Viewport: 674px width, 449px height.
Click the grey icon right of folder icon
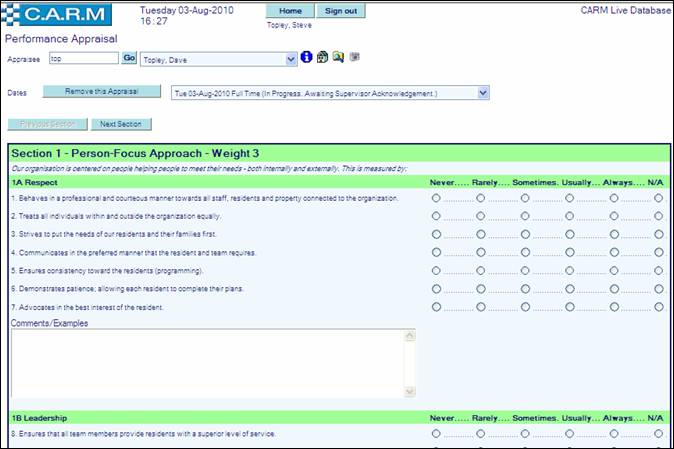pyautogui.click(x=354, y=58)
